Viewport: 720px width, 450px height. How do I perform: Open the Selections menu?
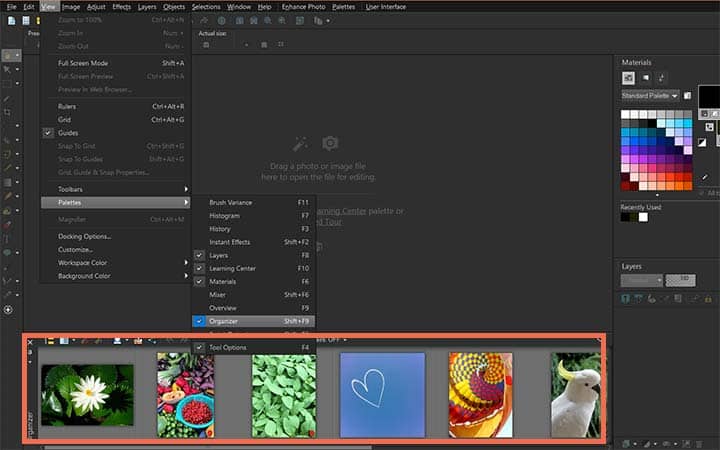(x=206, y=7)
